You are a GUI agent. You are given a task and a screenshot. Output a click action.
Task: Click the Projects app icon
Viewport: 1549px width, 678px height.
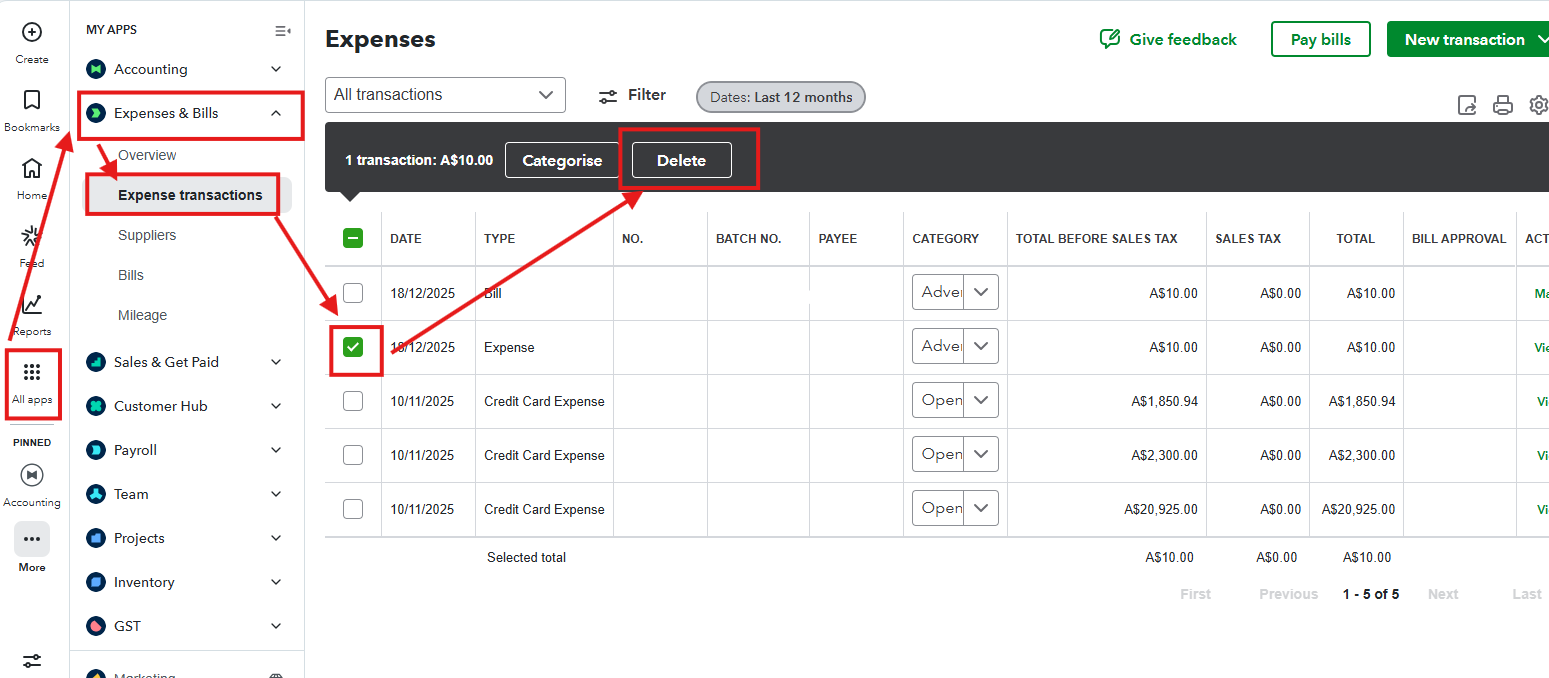(x=96, y=538)
